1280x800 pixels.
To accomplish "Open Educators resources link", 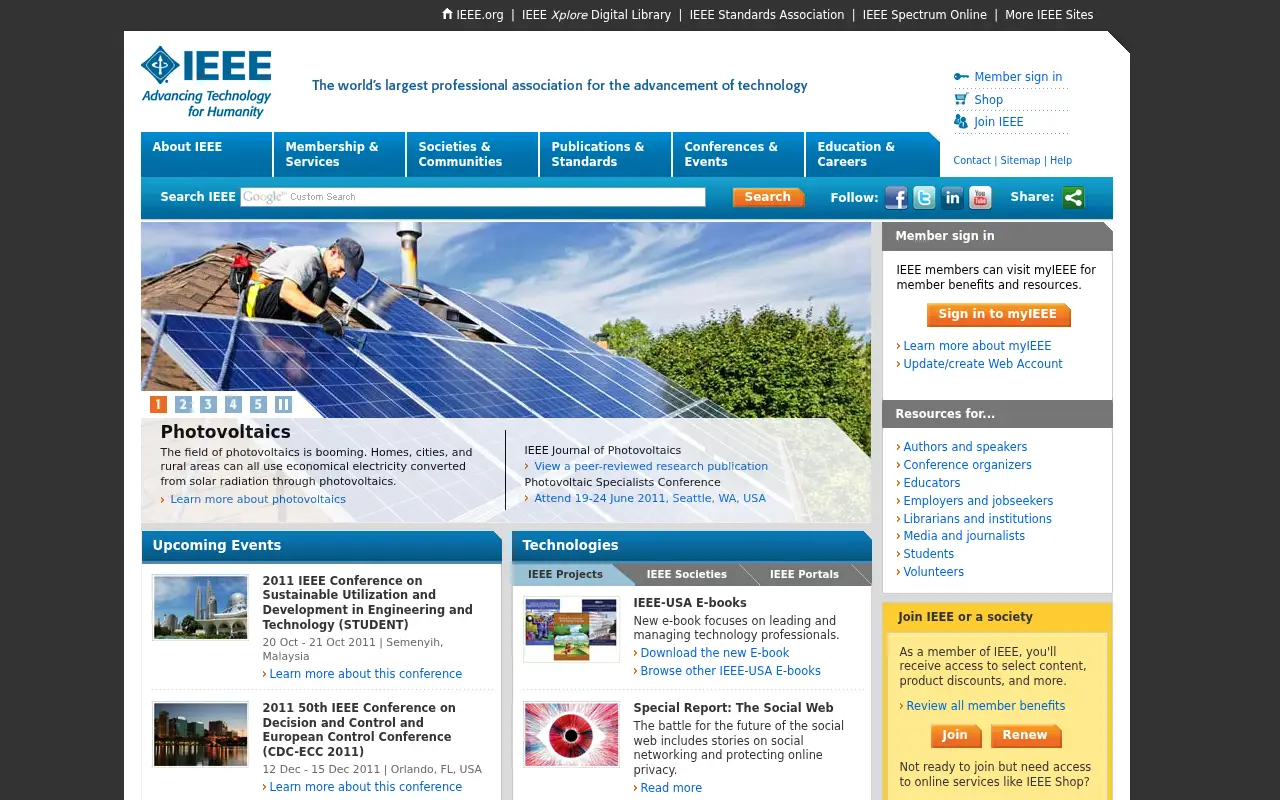I will point(932,483).
